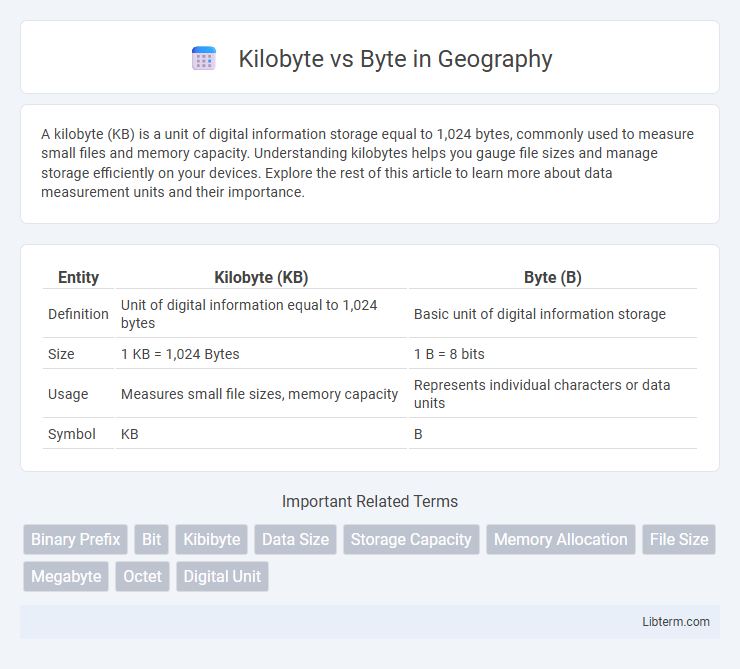740x669 pixels.
Task: Click the '1 B = 8 bits' cell
Action: point(553,354)
